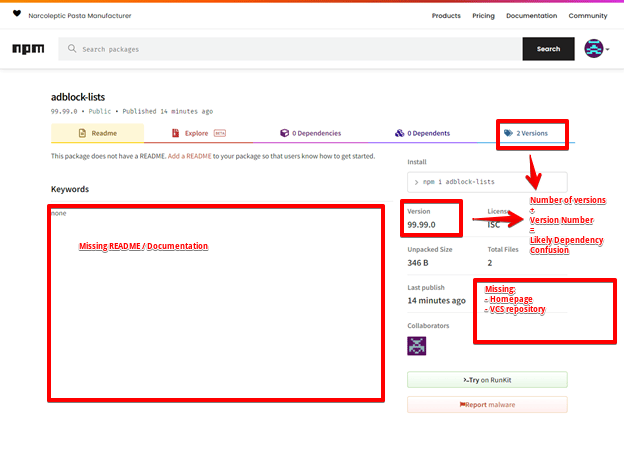This screenshot has width=624, height=451.
Task: Open the Pricing page
Action: click(x=483, y=16)
